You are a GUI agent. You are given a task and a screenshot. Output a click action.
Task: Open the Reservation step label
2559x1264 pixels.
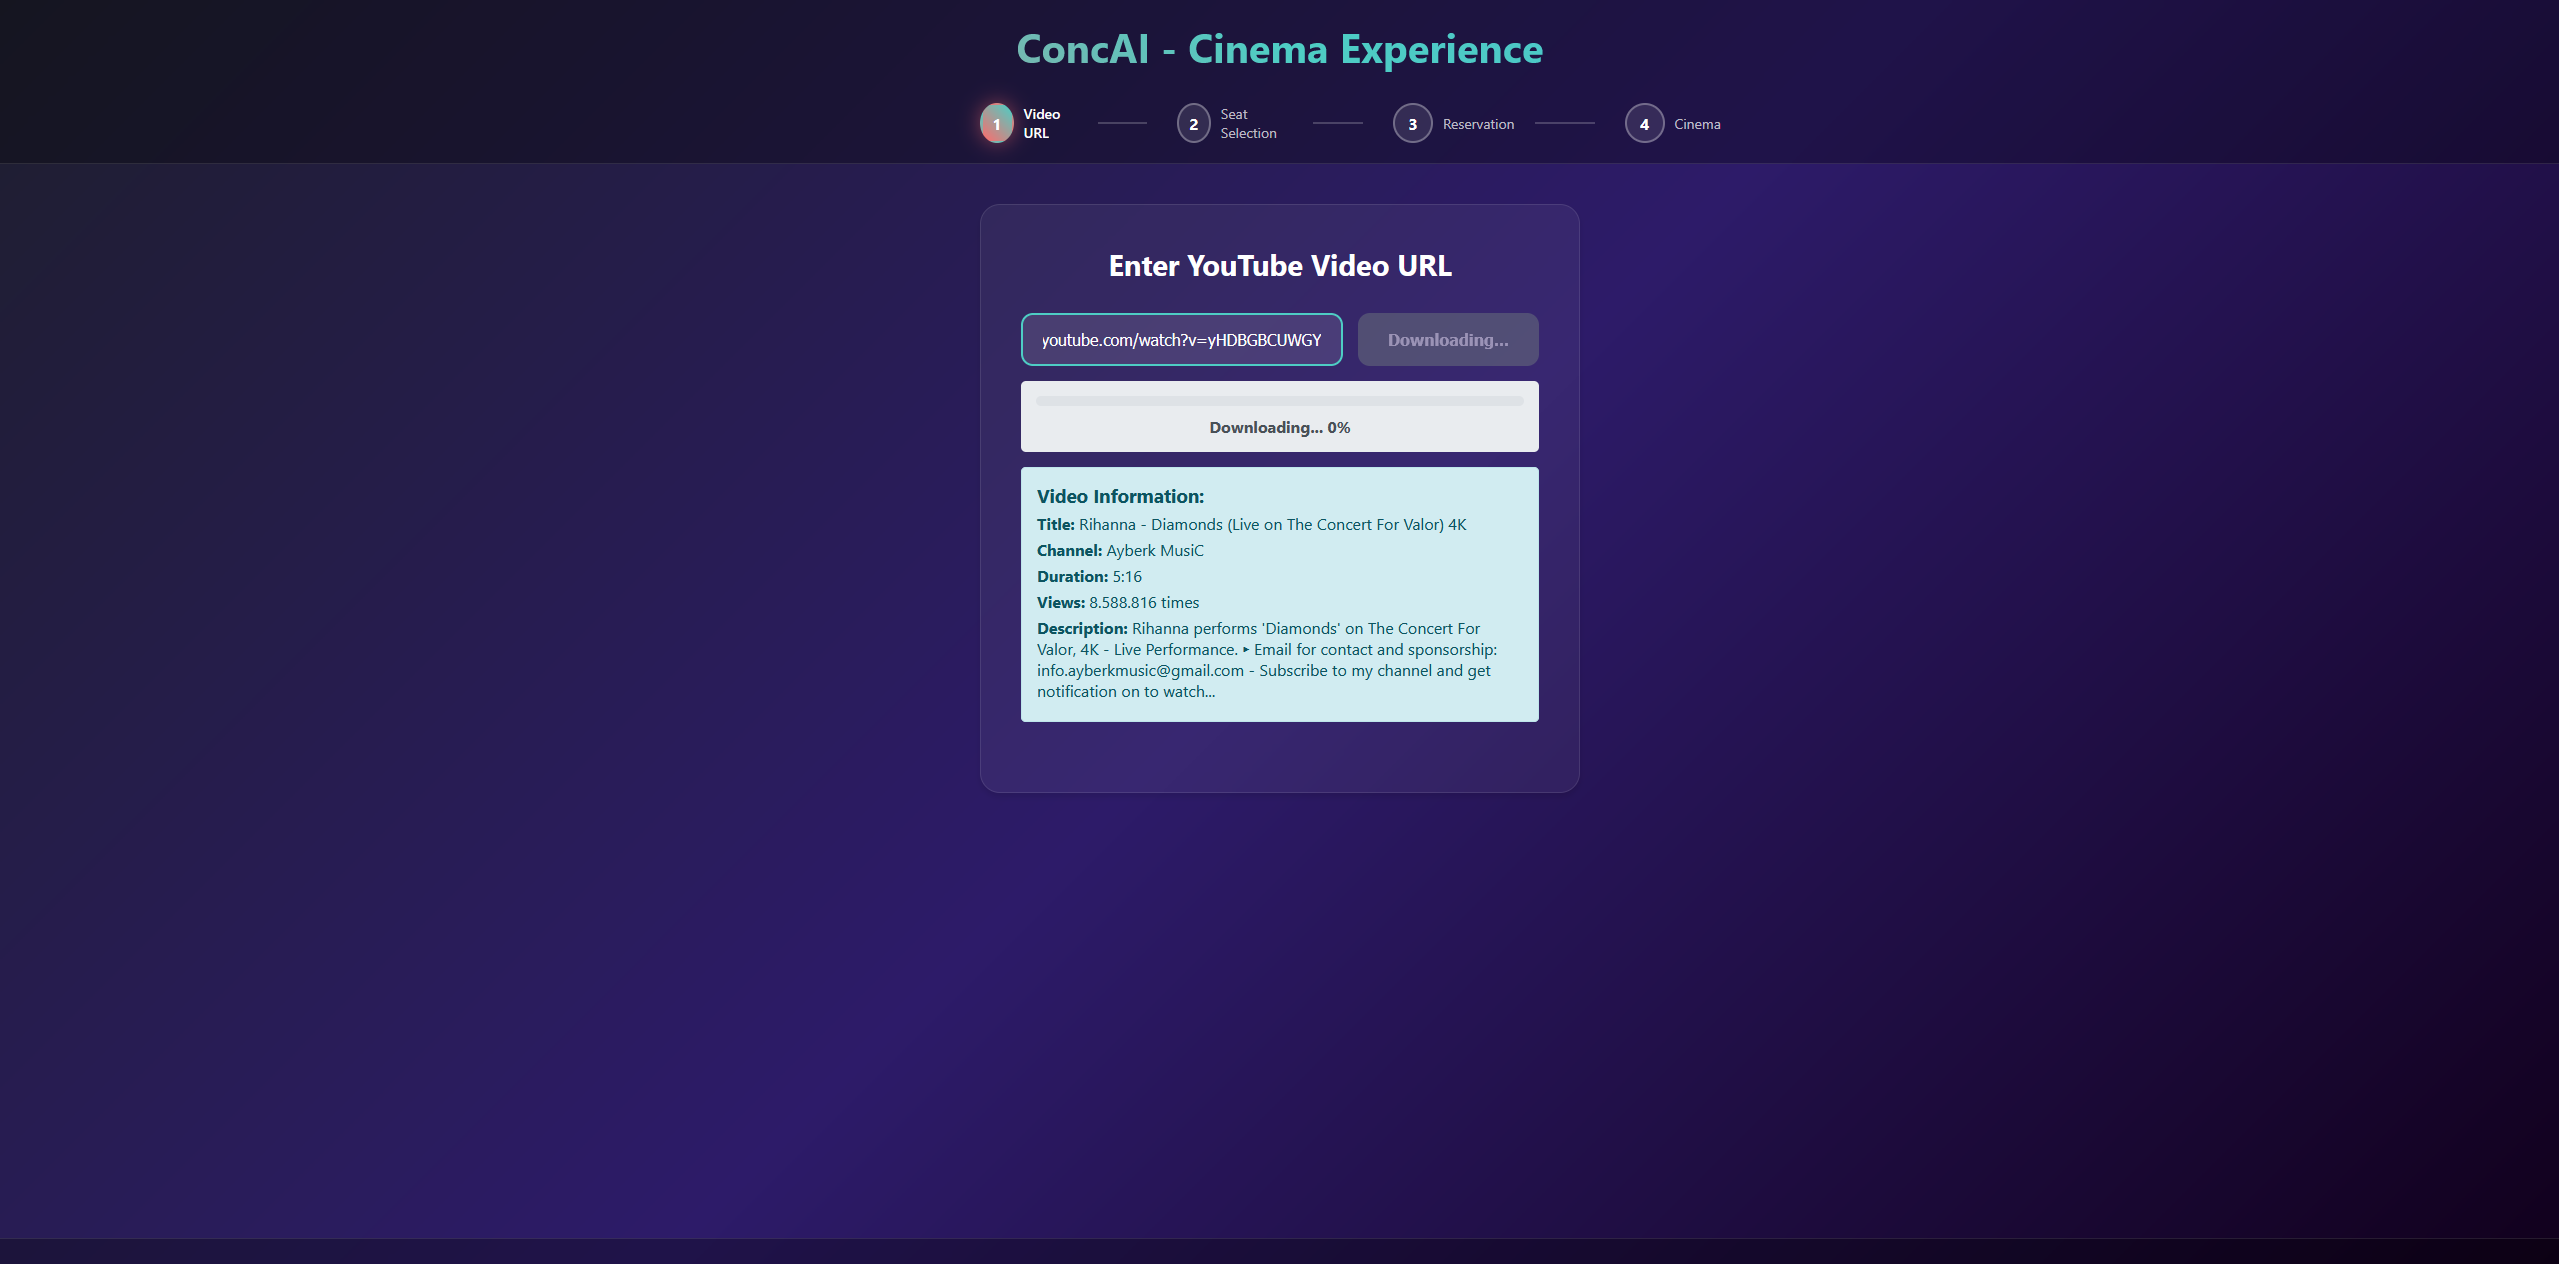pyautogui.click(x=1477, y=124)
